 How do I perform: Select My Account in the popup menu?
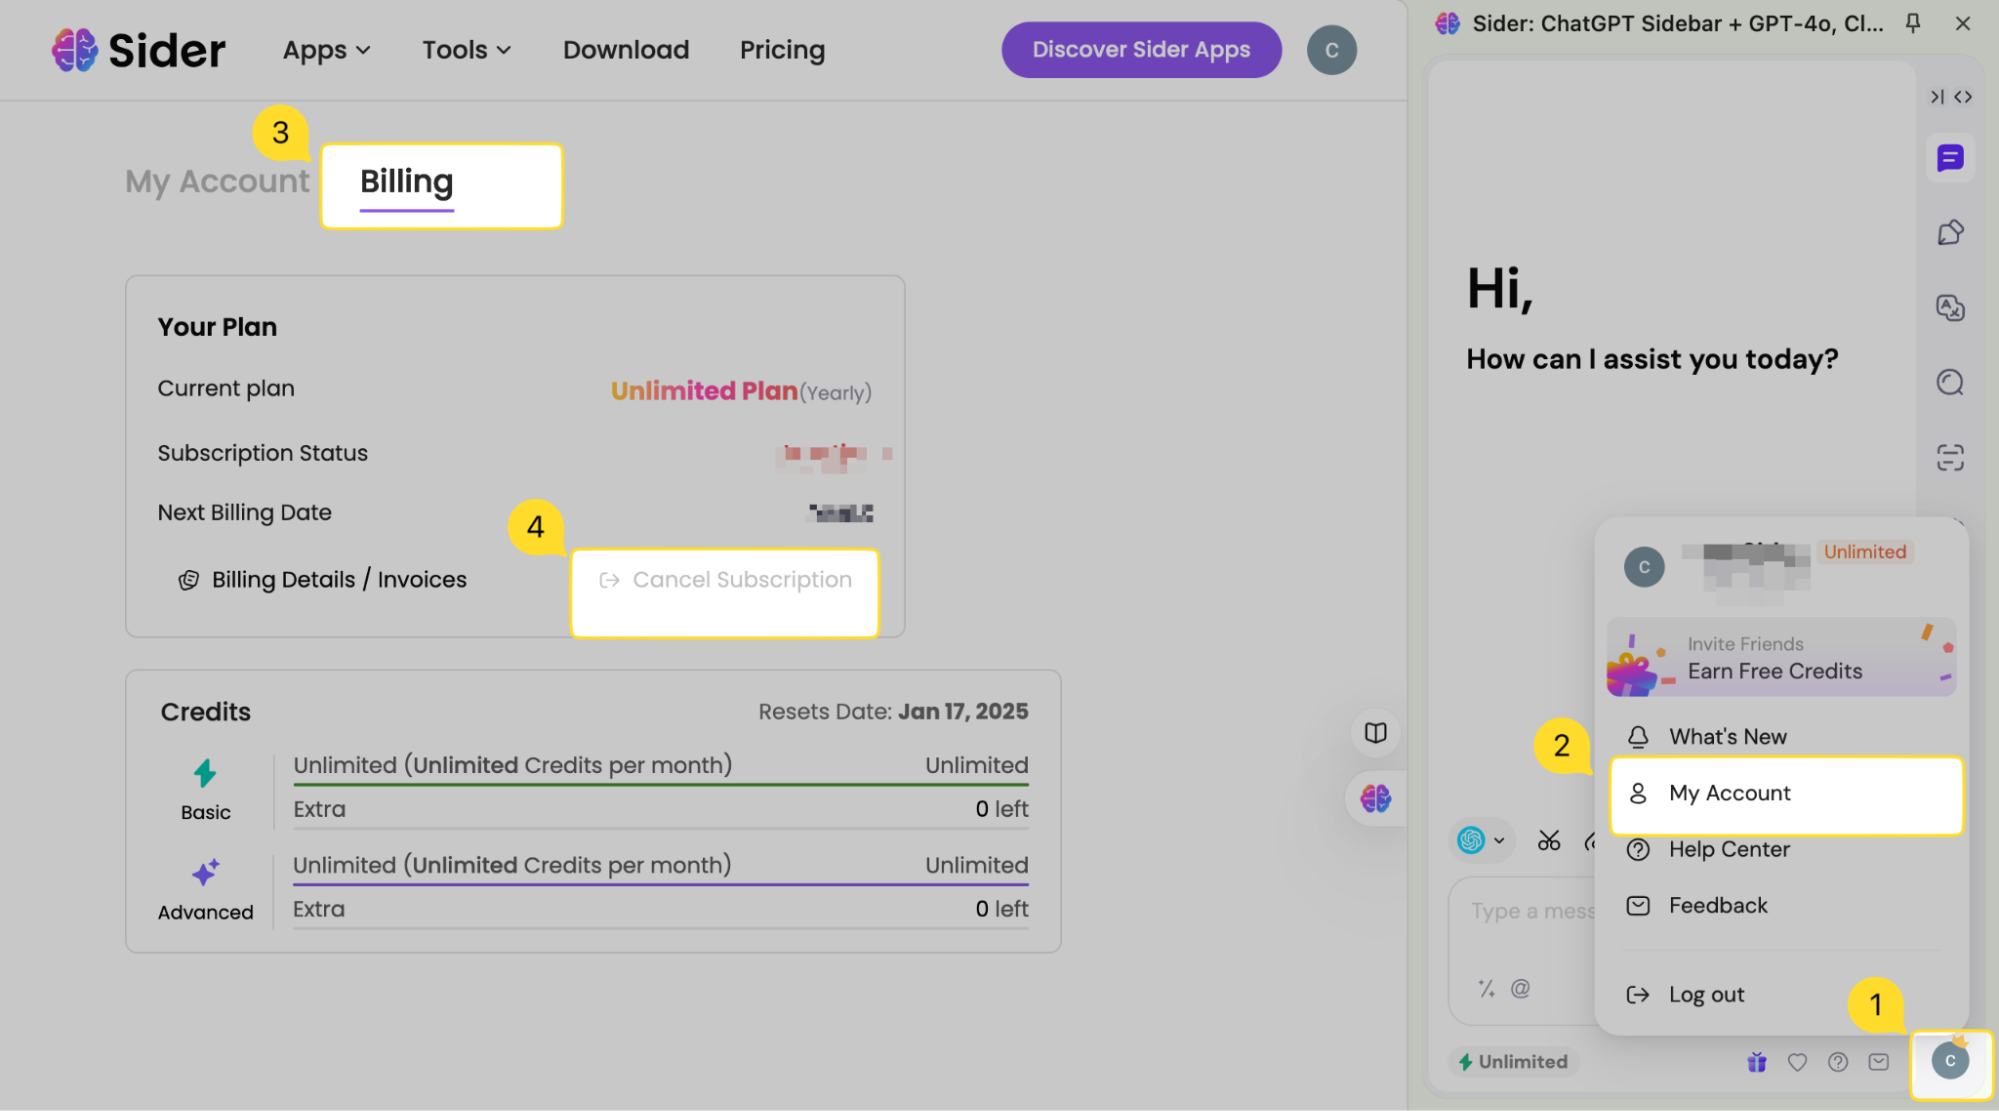coord(1729,793)
